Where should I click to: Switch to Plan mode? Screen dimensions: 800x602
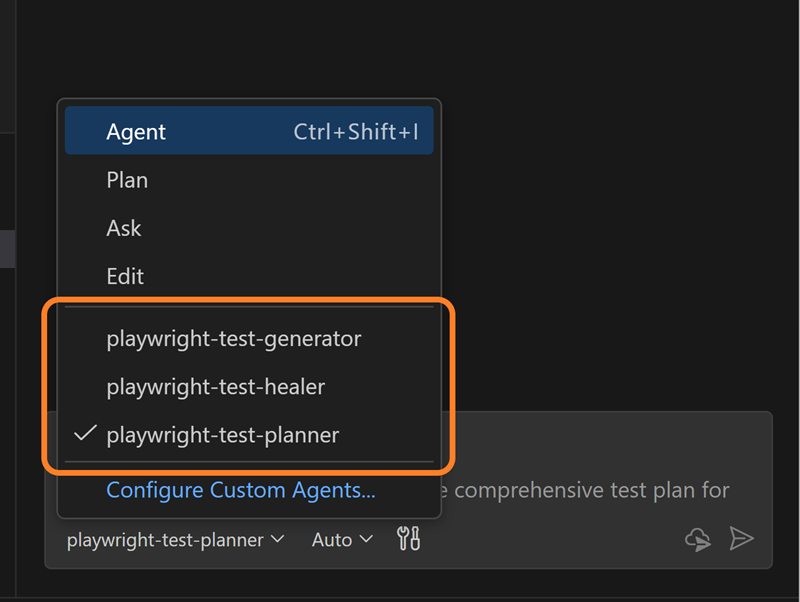127,180
